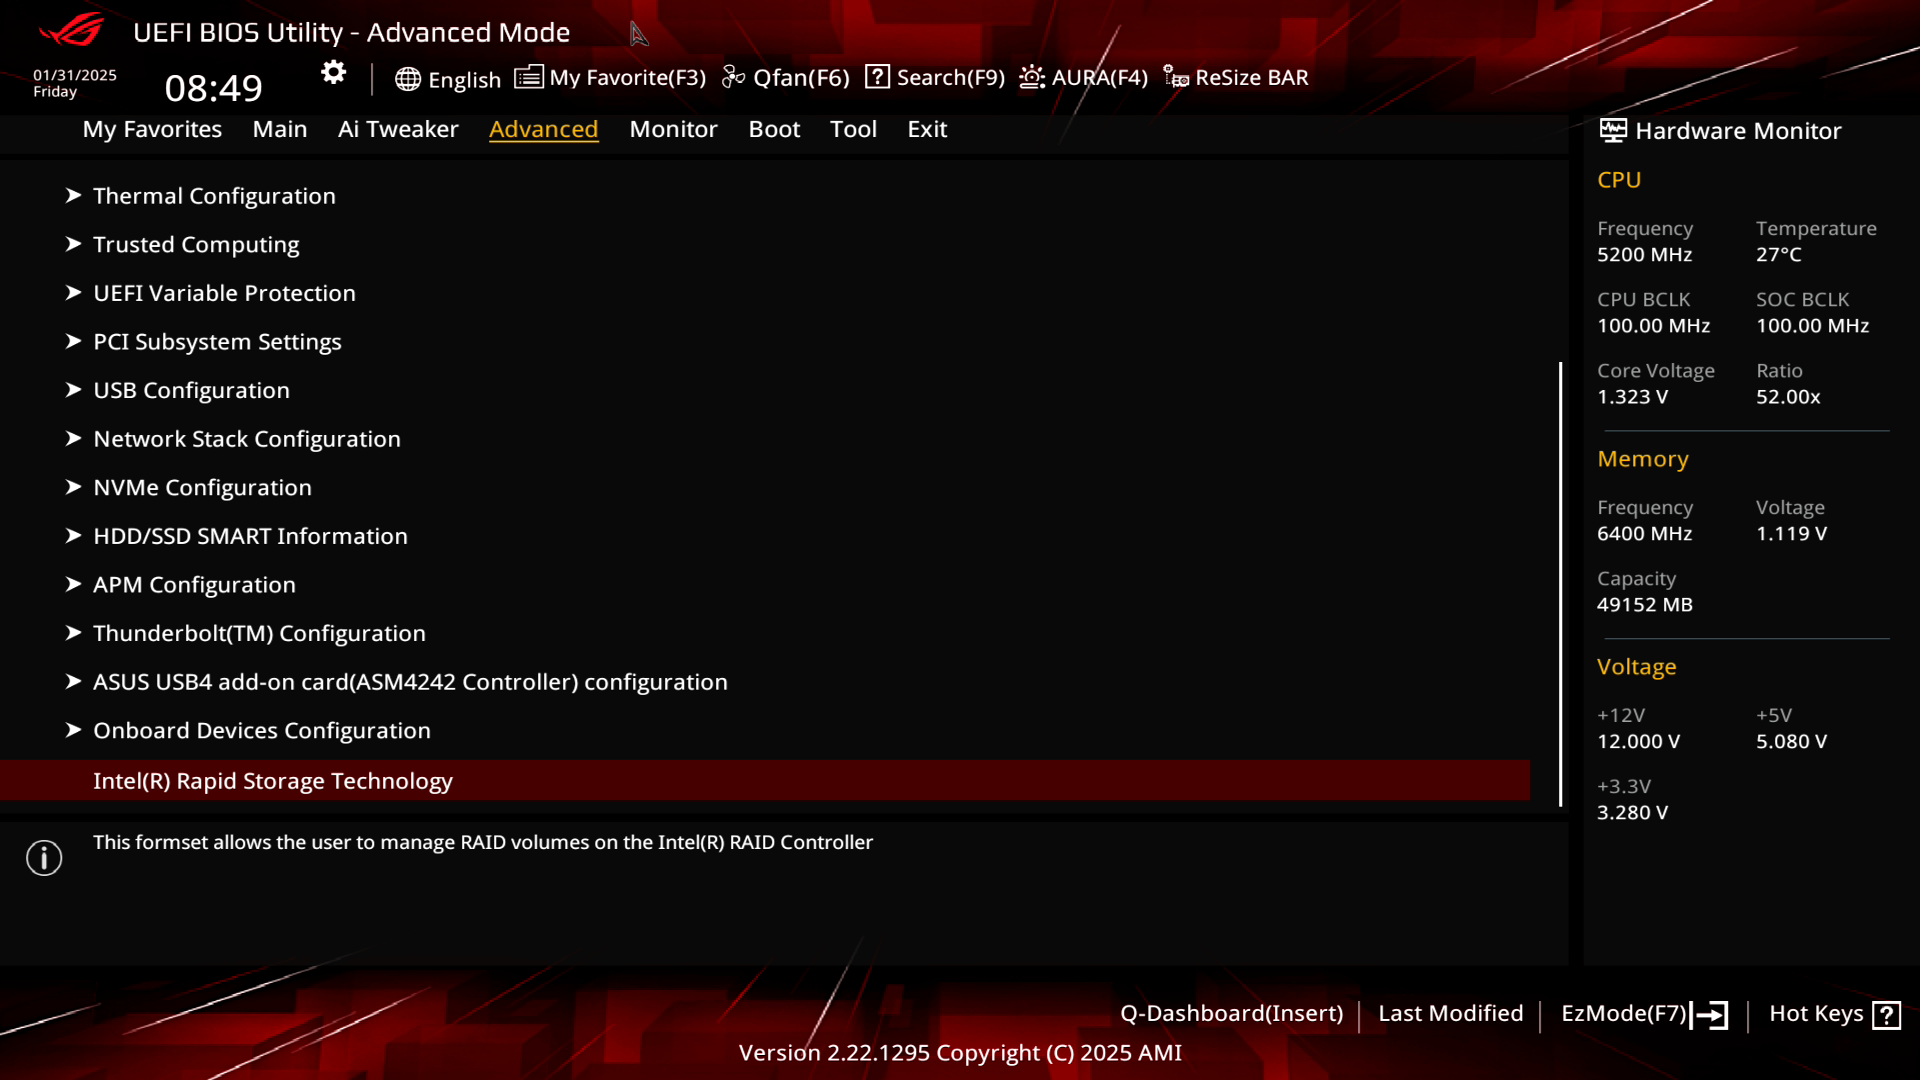Expand Onboard Devices Configuration menu

[261, 729]
